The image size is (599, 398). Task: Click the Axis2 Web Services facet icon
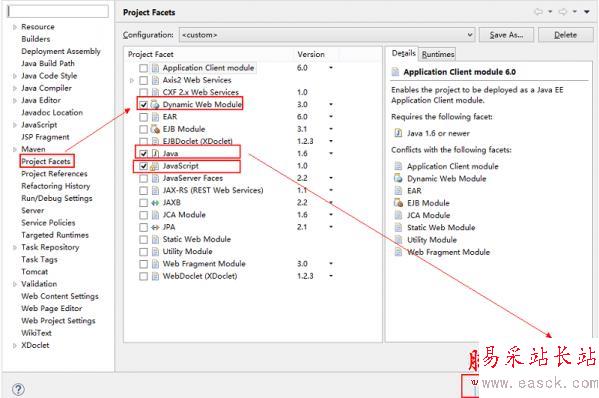[x=155, y=80]
